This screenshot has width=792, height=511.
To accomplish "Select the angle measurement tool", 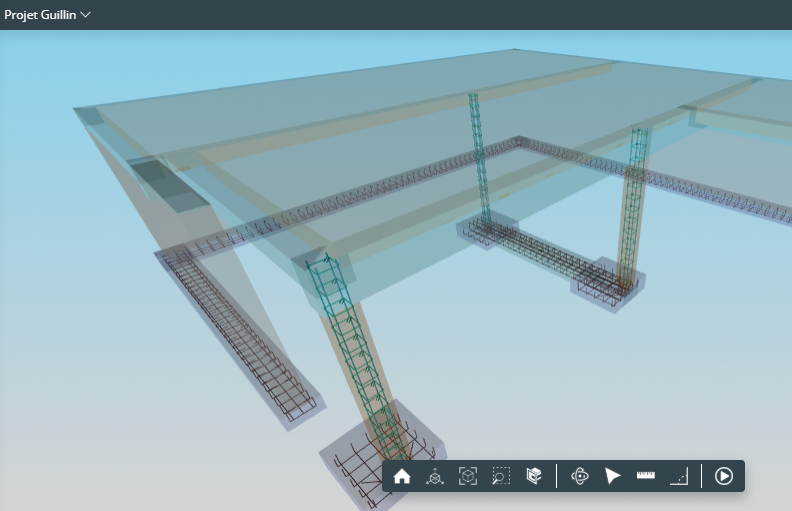I will click(679, 476).
